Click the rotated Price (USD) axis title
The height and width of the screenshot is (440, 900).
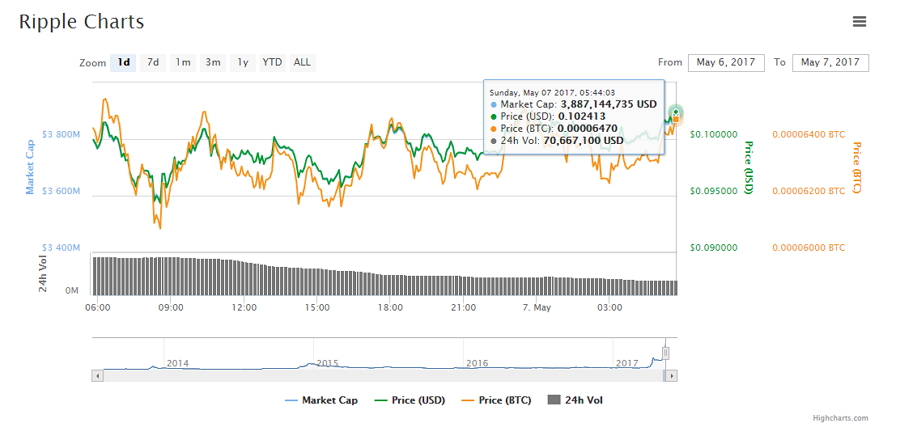[748, 168]
